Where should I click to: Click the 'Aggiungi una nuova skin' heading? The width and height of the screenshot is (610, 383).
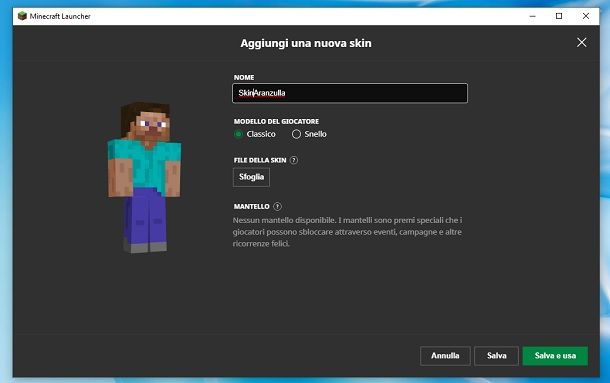point(306,43)
